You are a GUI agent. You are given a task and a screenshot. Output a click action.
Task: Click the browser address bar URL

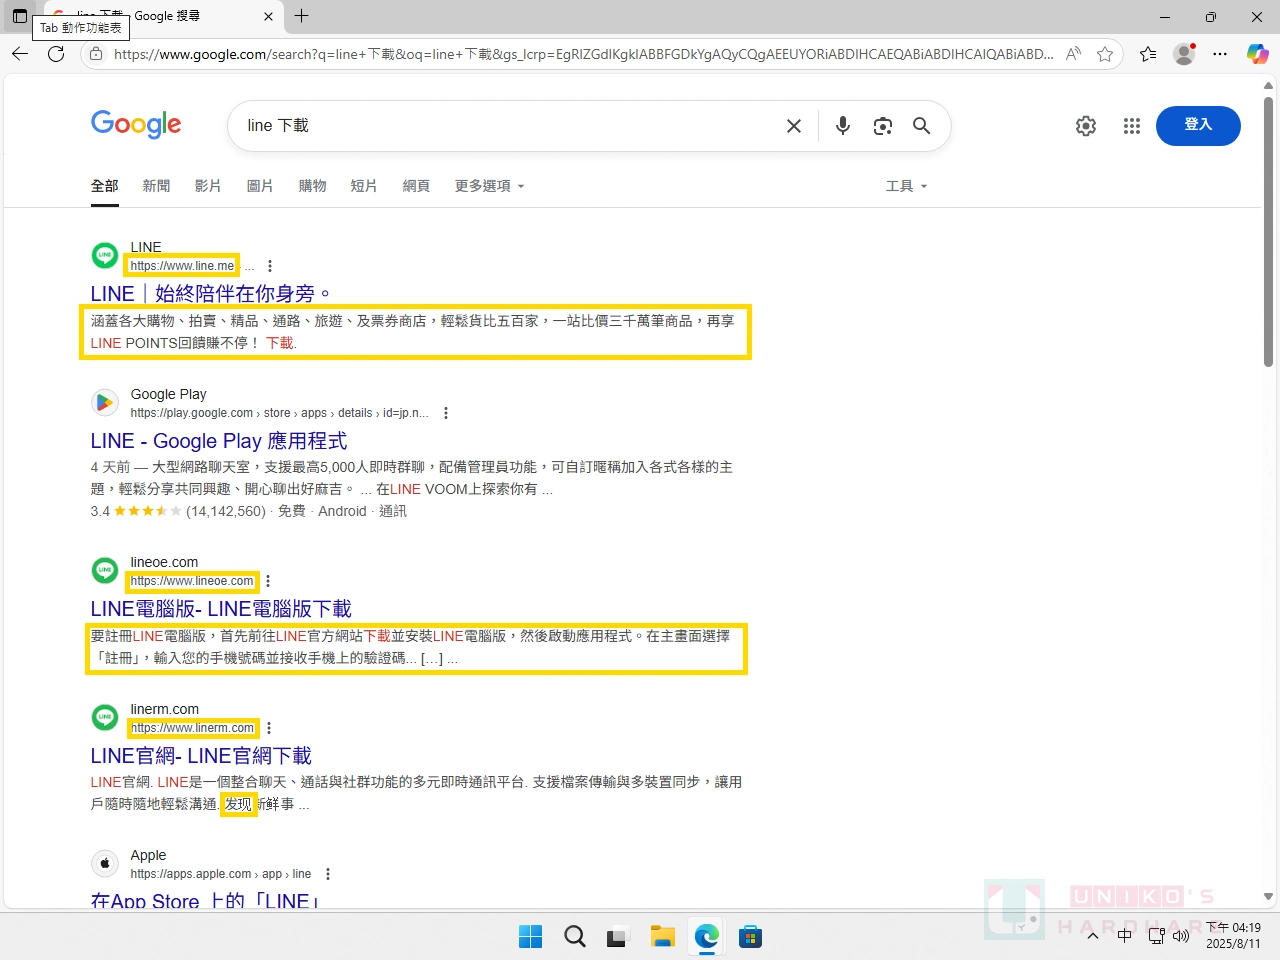coord(583,54)
